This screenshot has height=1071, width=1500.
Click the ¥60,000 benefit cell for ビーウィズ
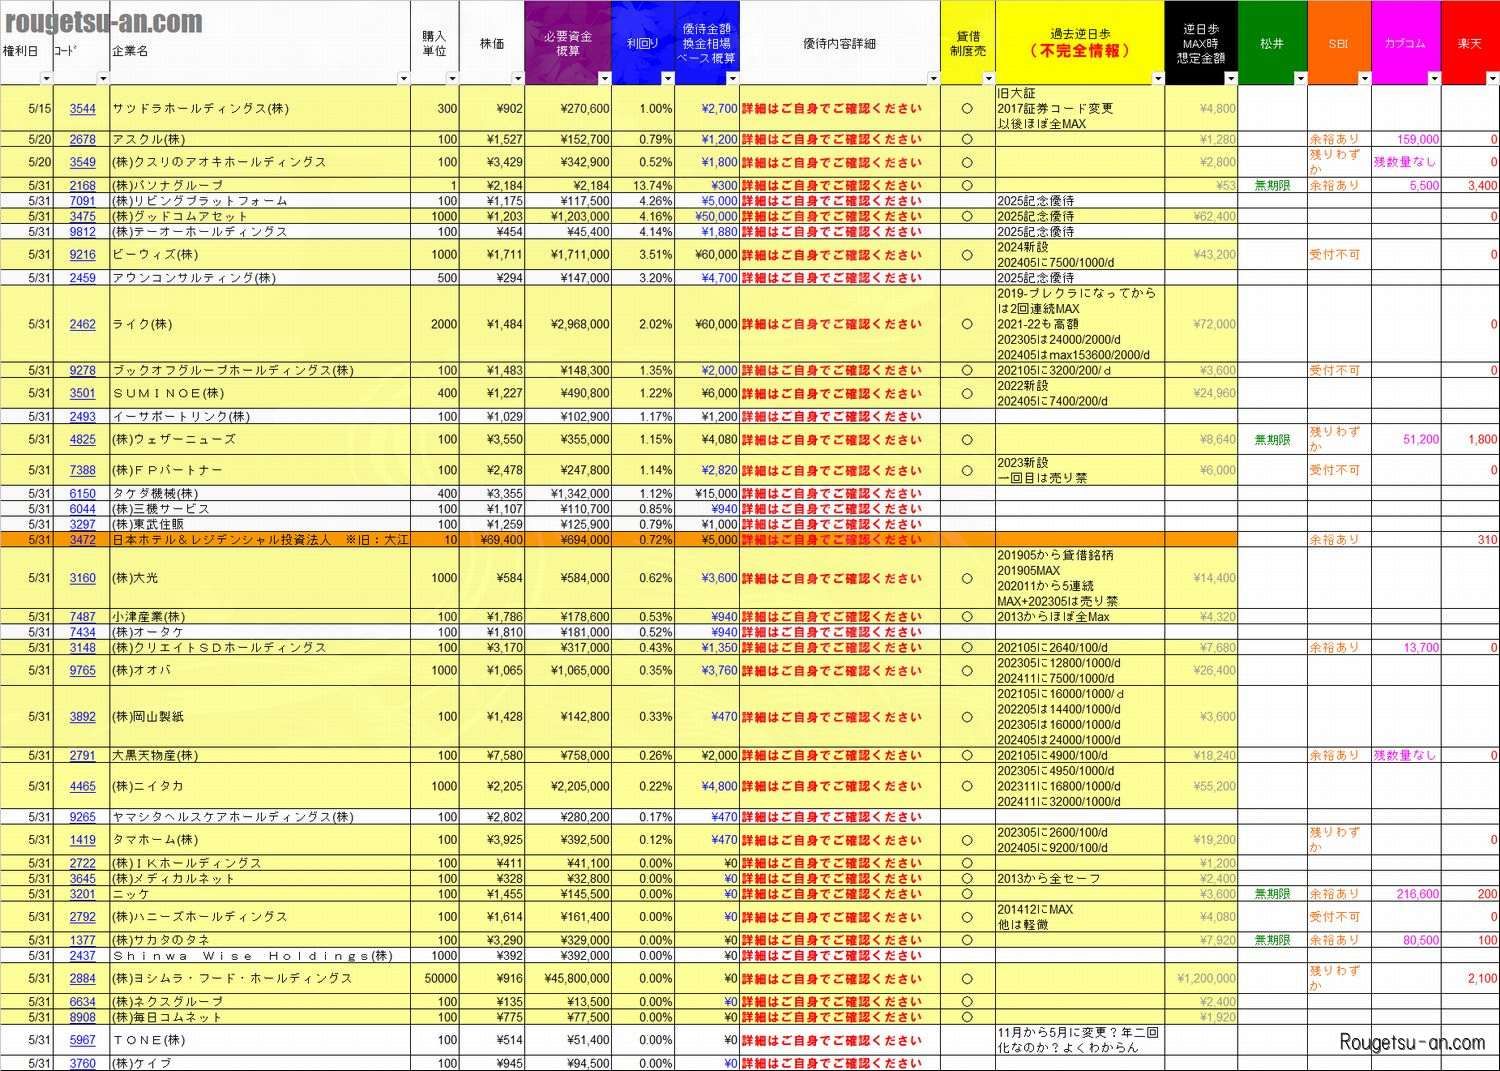point(707,255)
